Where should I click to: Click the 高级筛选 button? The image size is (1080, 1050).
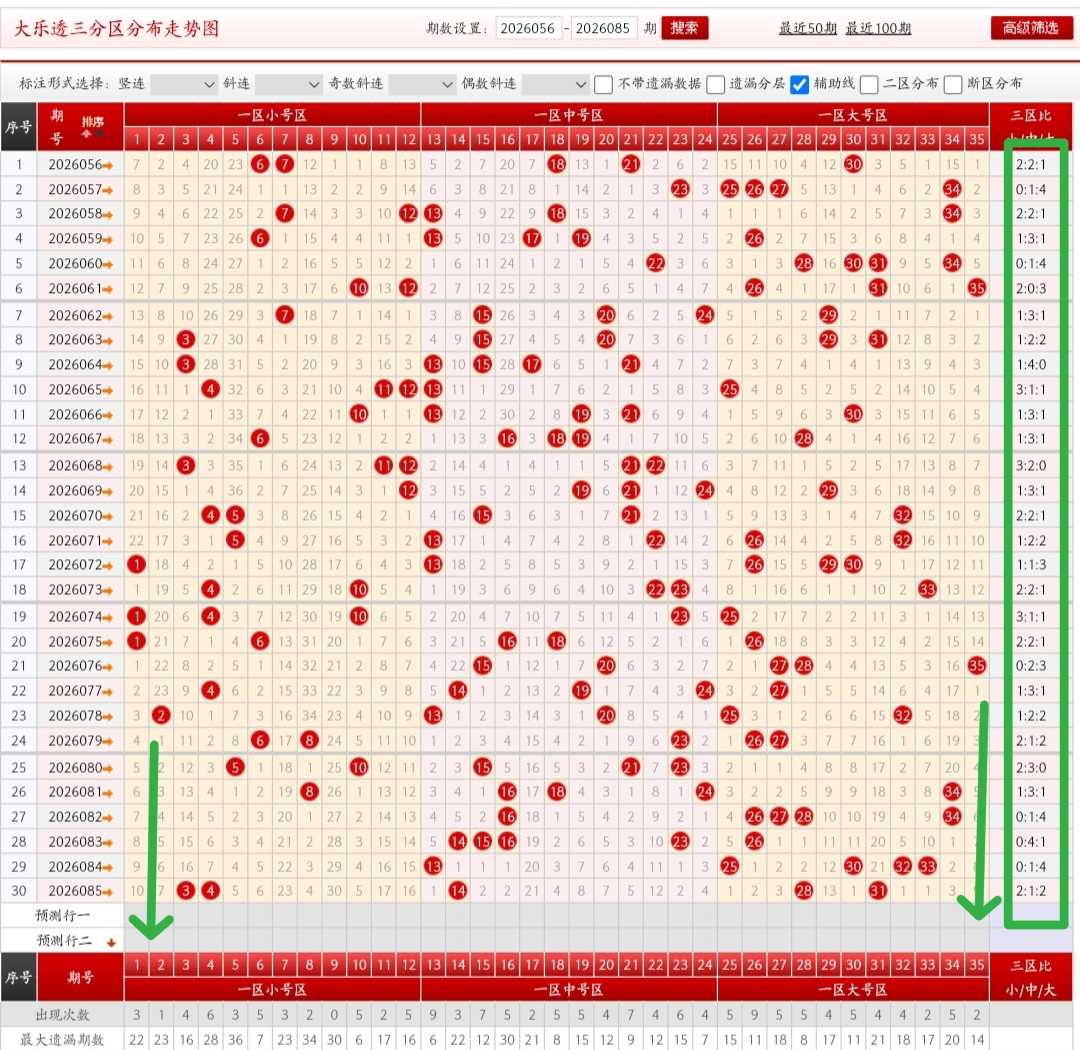click(x=1031, y=28)
